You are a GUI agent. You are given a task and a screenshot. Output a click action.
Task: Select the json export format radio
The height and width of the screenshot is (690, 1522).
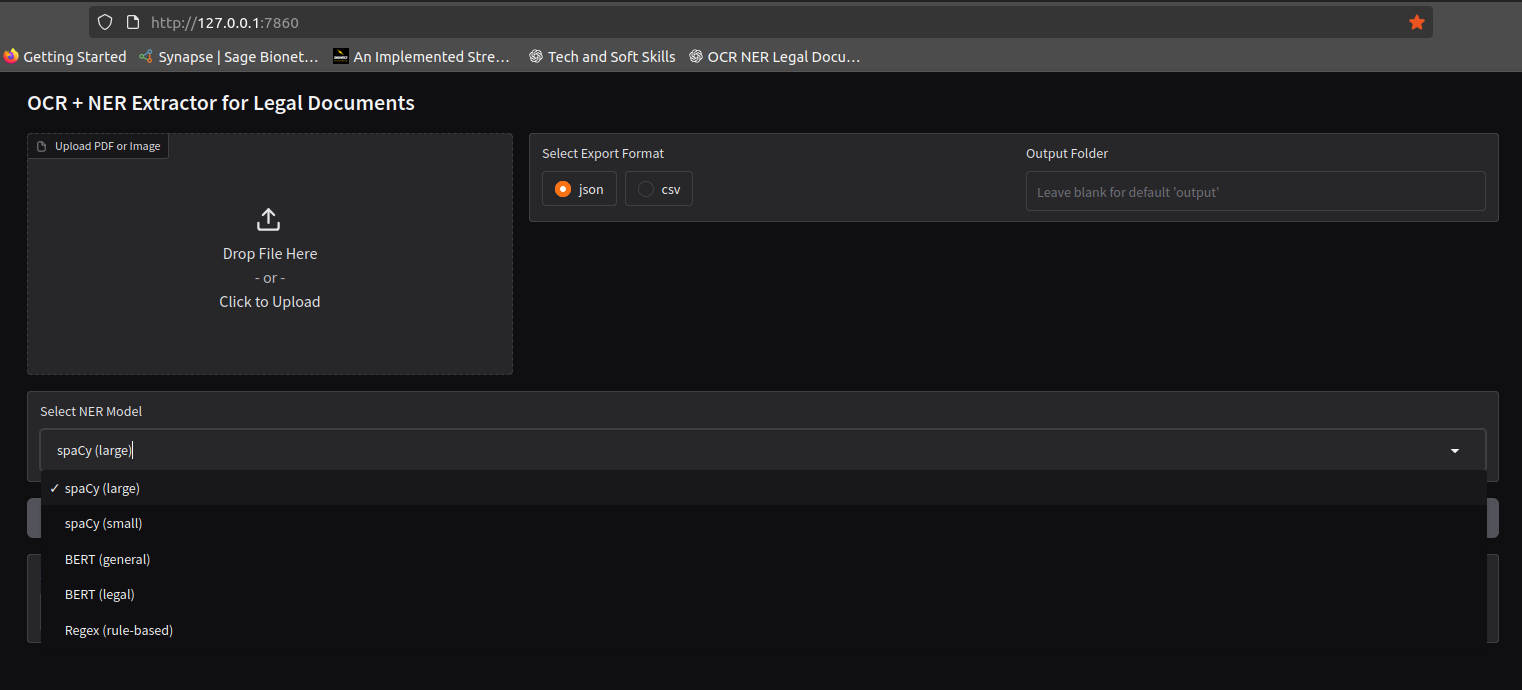(x=564, y=189)
